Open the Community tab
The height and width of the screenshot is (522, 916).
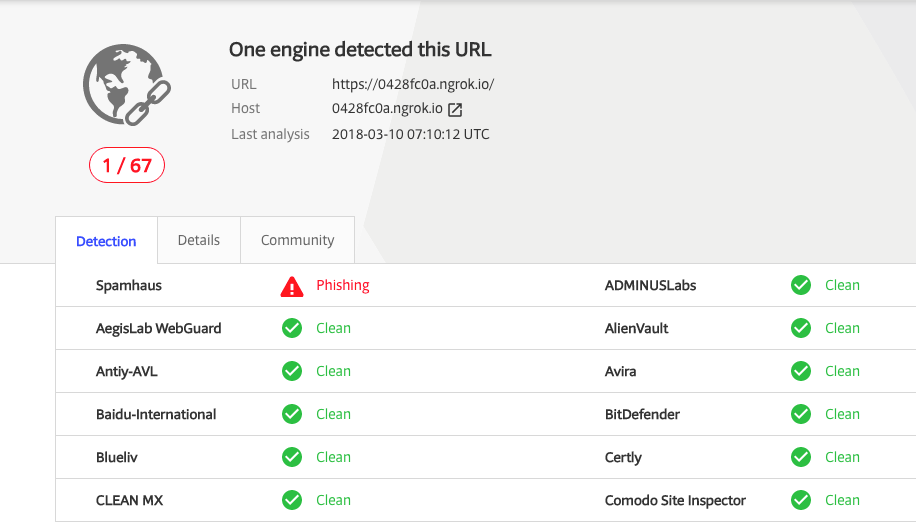point(297,240)
